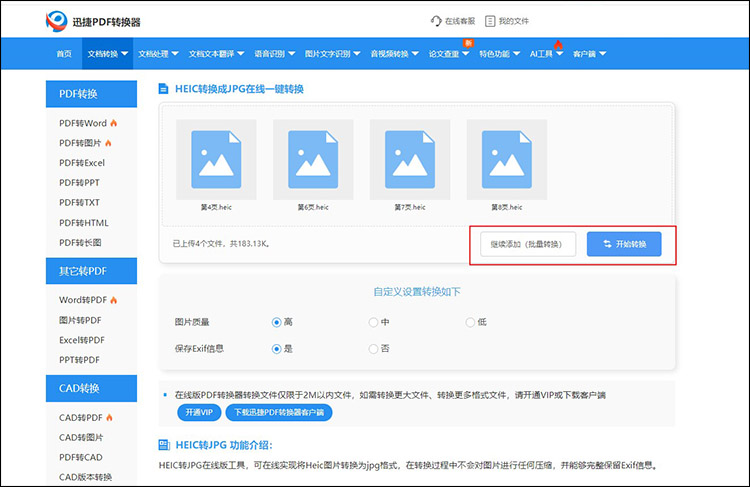This screenshot has width=750, height=487.
Task: Open PDF转PPT in sidebar
Action: pos(79,183)
